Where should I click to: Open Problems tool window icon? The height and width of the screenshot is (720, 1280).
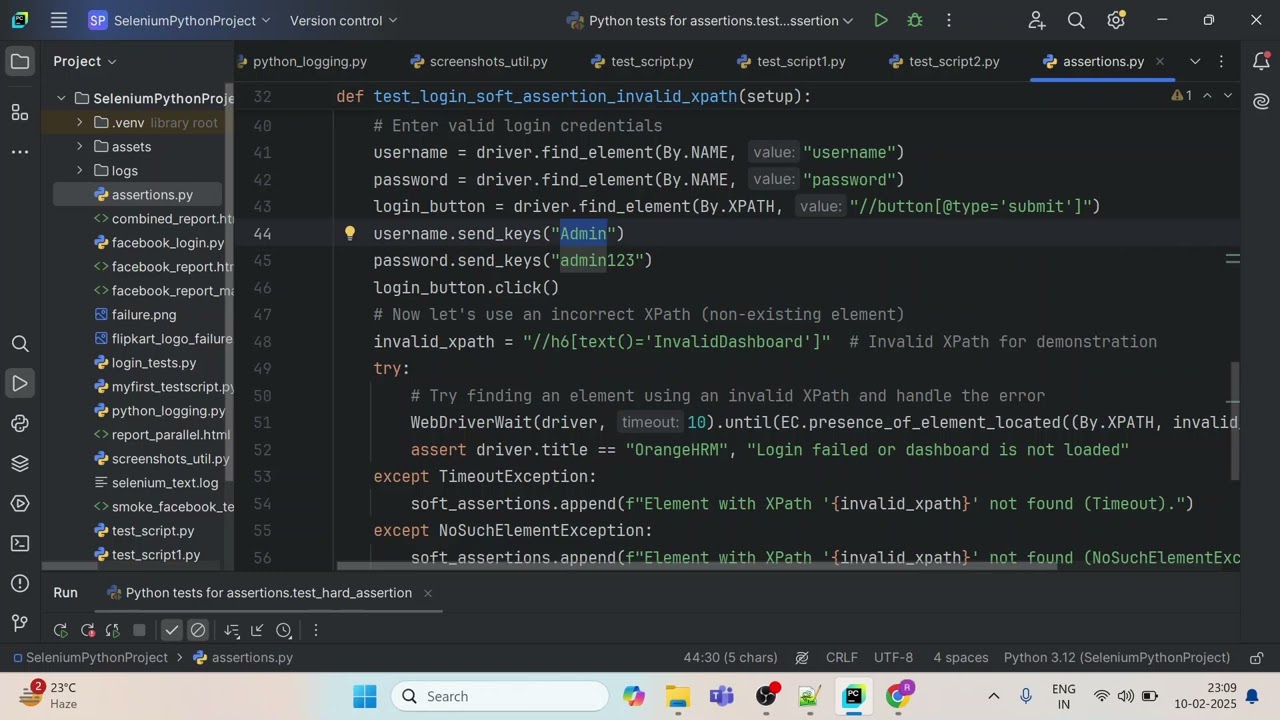coord(20,583)
